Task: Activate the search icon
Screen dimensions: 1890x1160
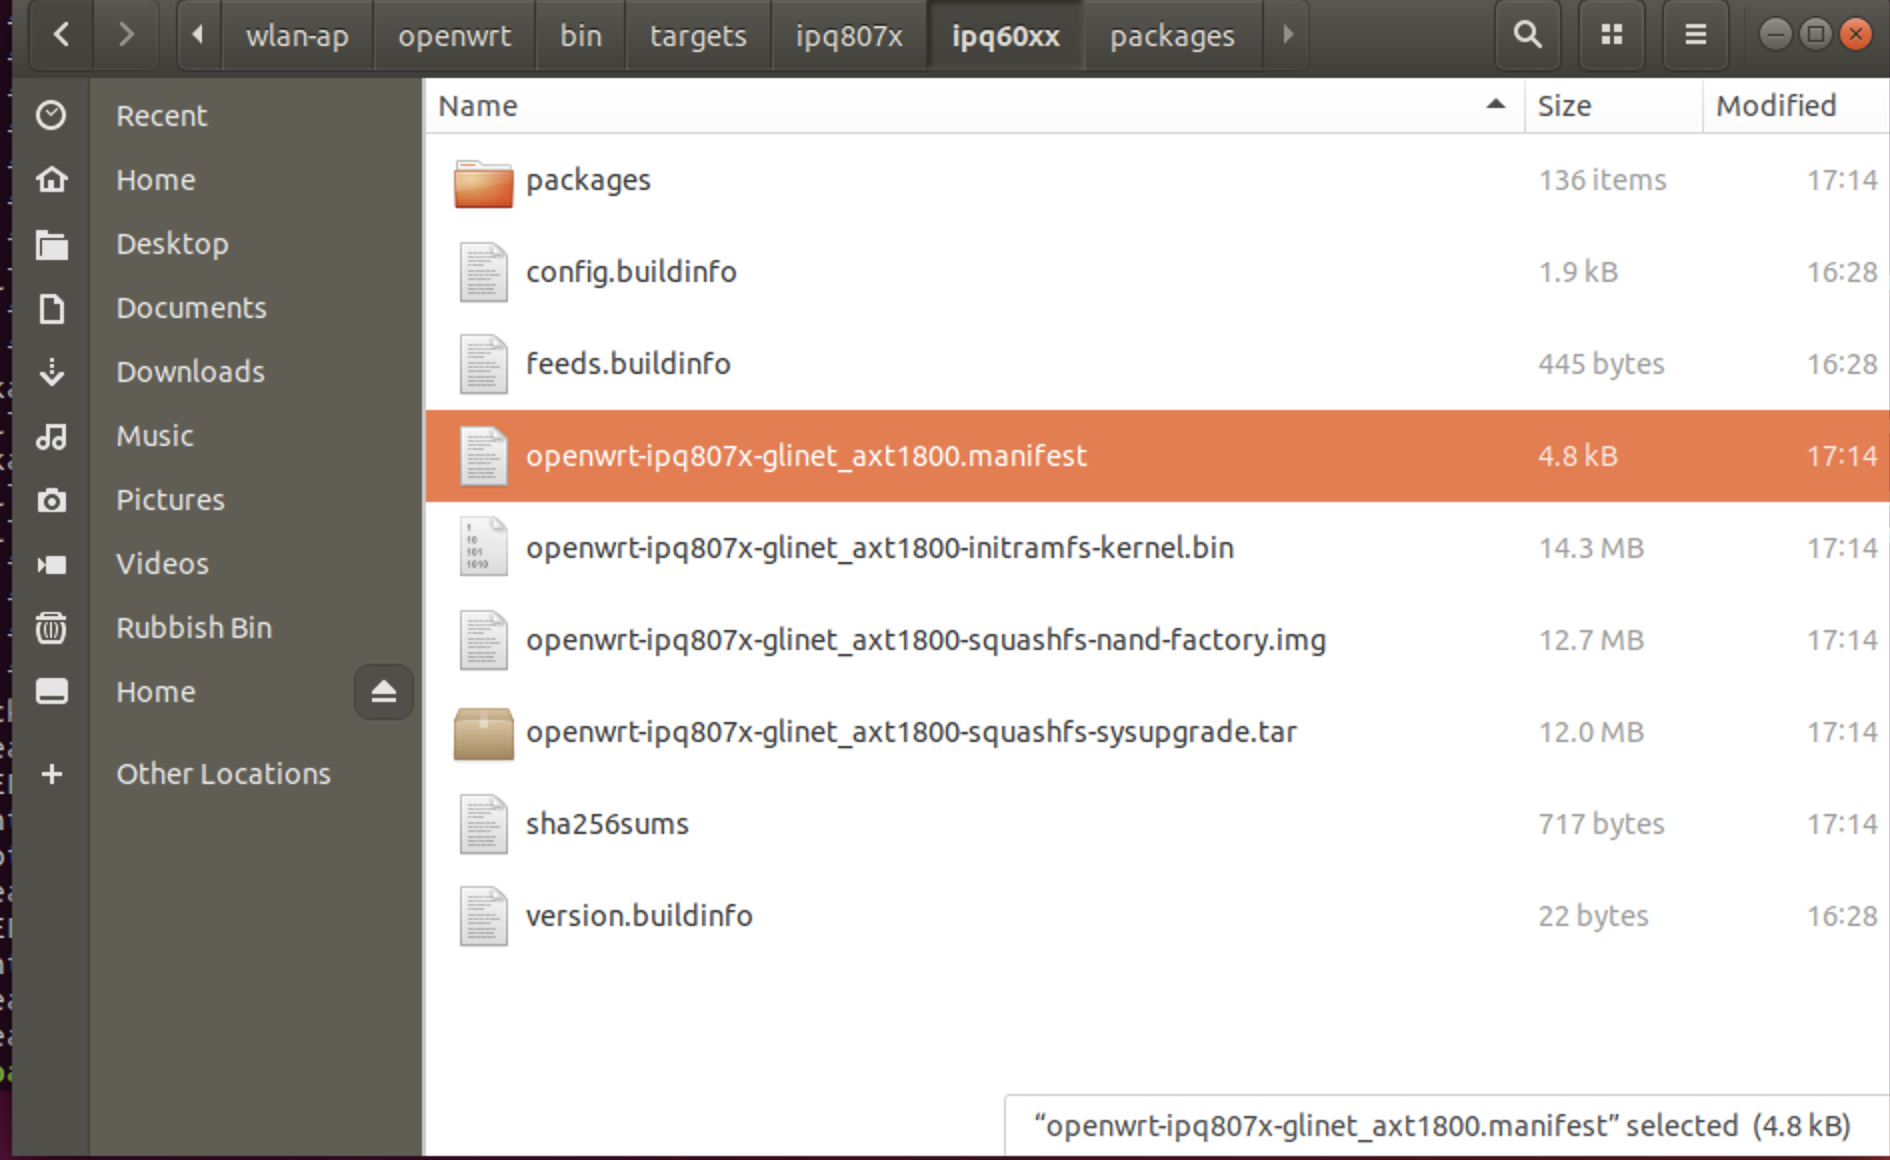Action: 1526,35
